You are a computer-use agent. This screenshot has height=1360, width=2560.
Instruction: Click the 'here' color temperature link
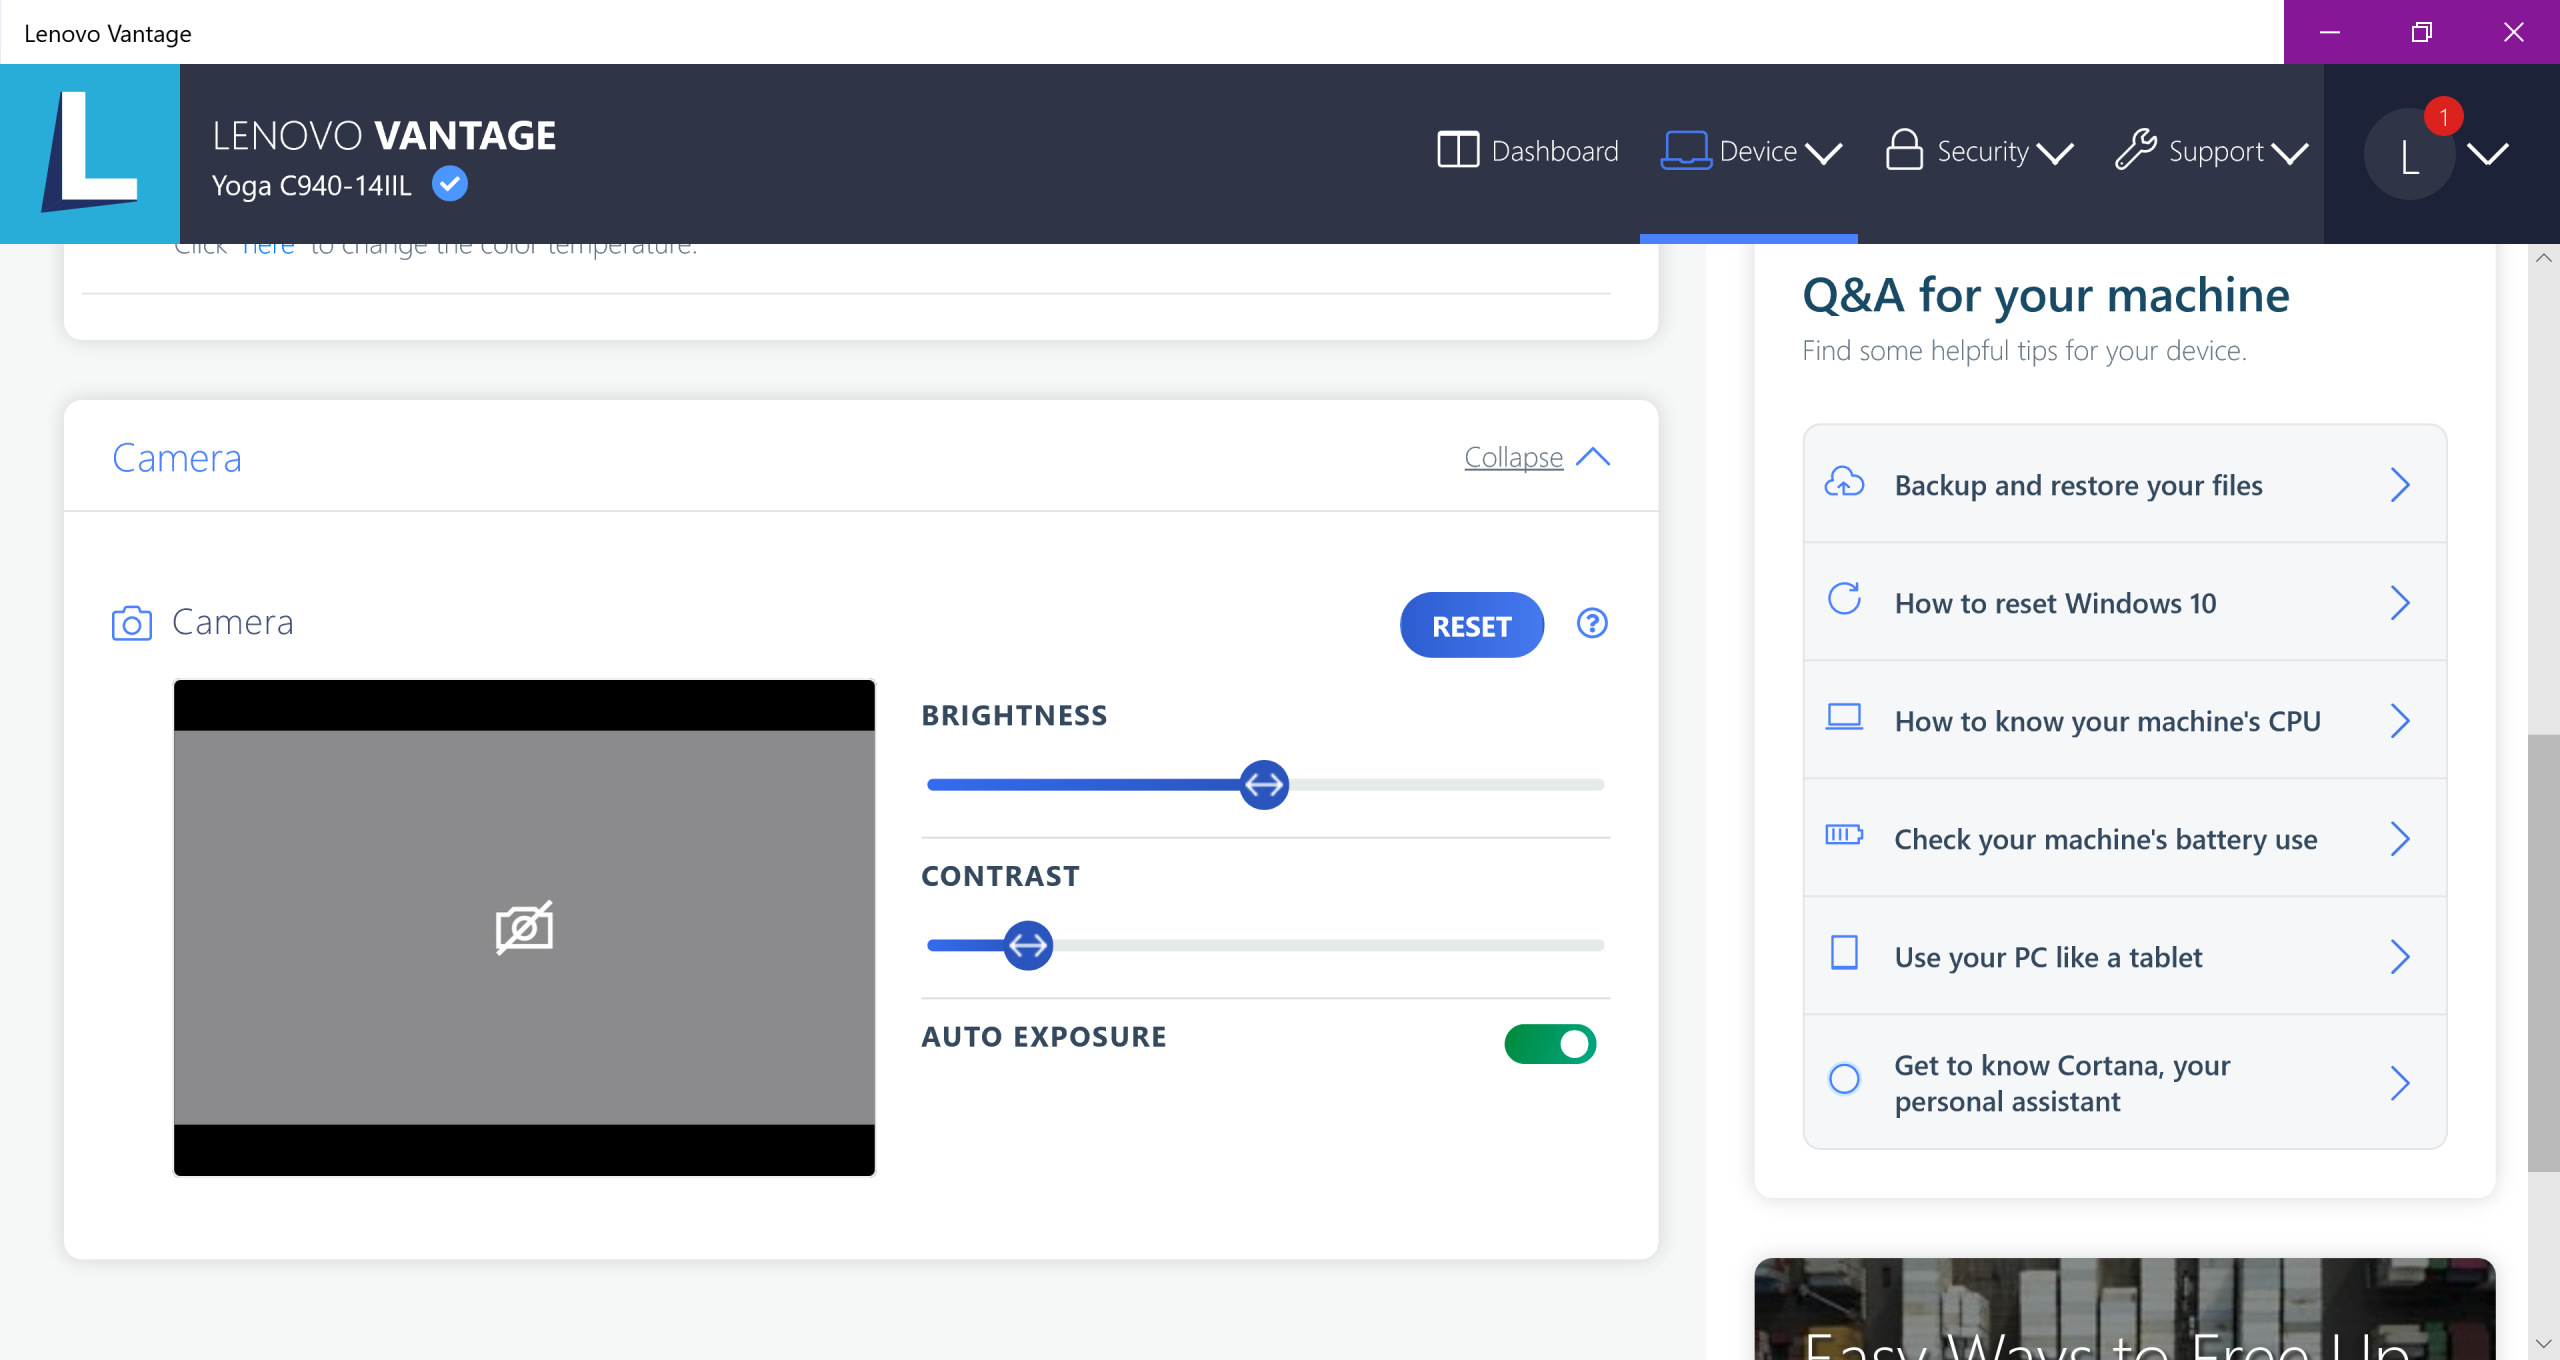pyautogui.click(x=268, y=248)
